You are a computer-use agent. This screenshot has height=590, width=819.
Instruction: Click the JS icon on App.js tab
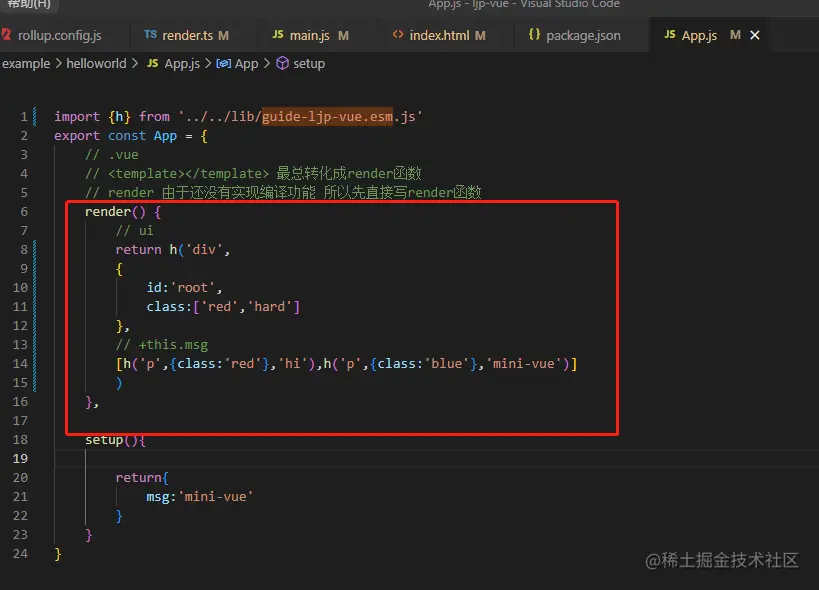tap(670, 34)
